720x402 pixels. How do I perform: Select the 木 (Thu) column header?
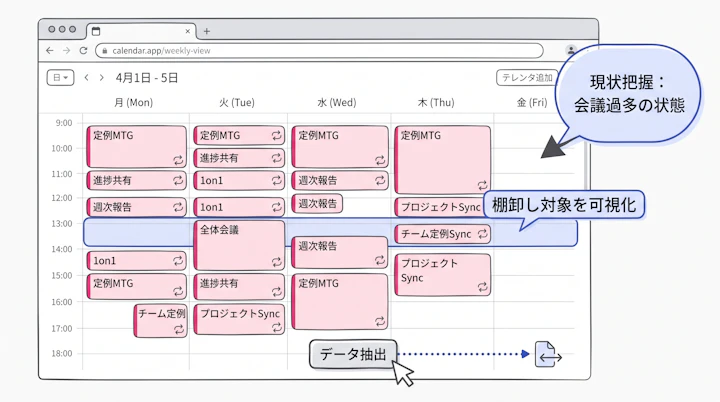(436, 102)
